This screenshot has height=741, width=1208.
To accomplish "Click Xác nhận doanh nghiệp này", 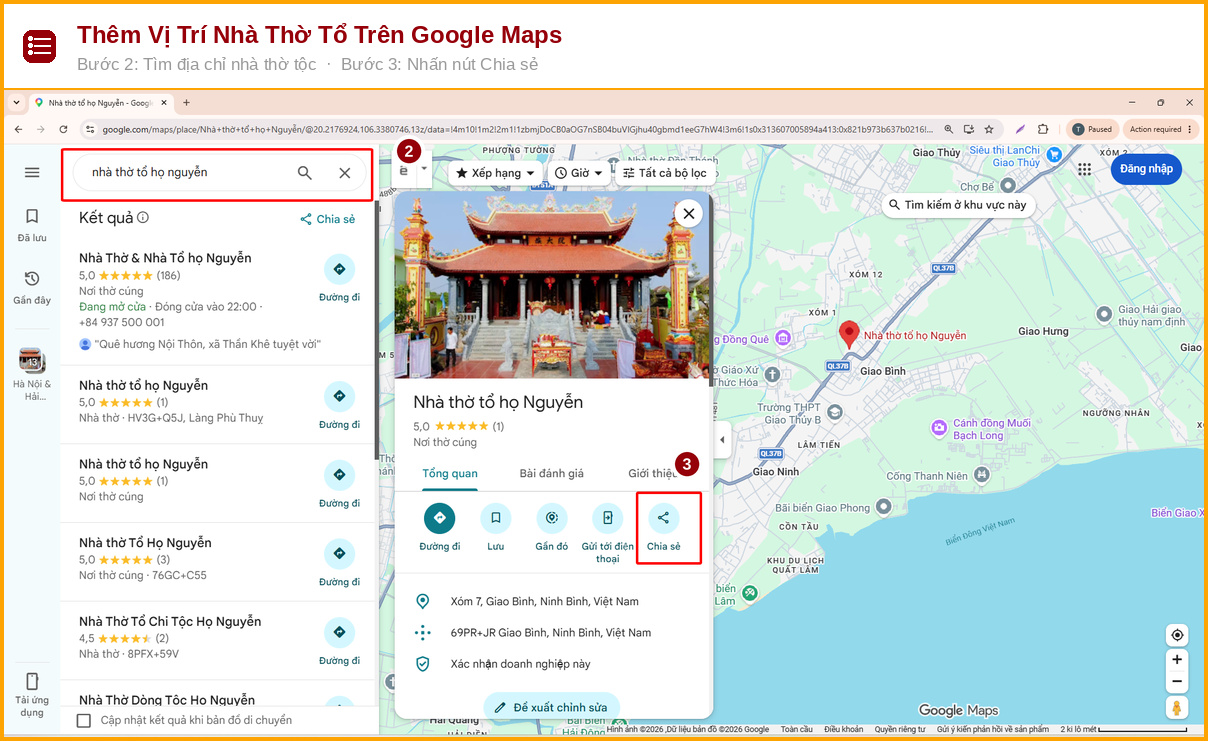I will [x=520, y=664].
